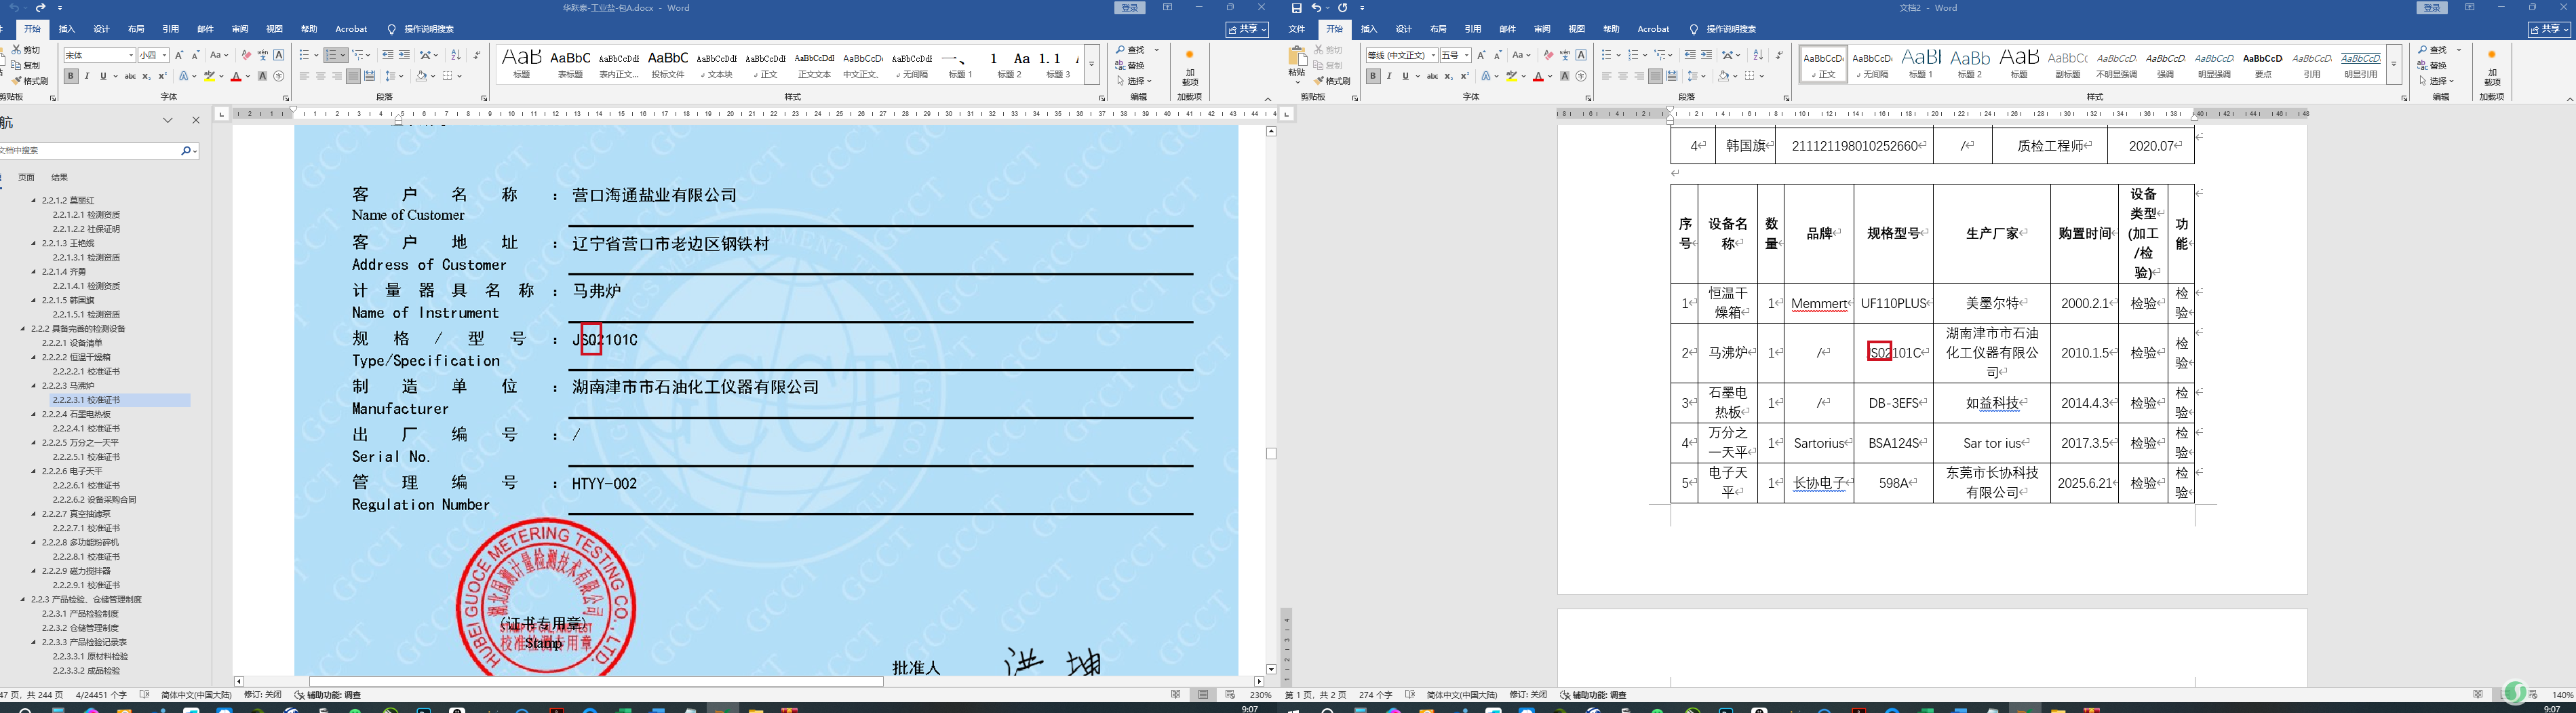The width and height of the screenshot is (2576, 713).
Task: Click the show paragraph marks icon in left window
Action: (x=477, y=55)
